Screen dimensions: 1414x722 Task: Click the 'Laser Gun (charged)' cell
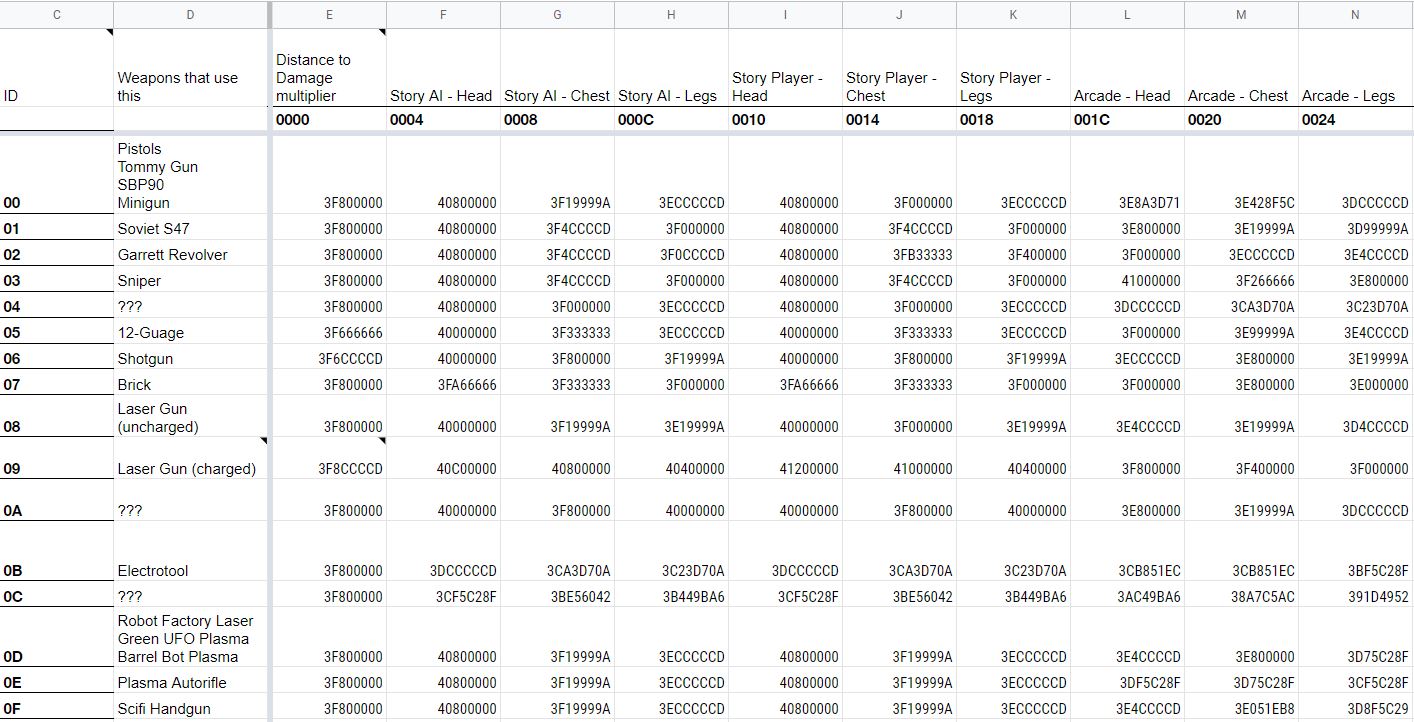click(x=190, y=459)
